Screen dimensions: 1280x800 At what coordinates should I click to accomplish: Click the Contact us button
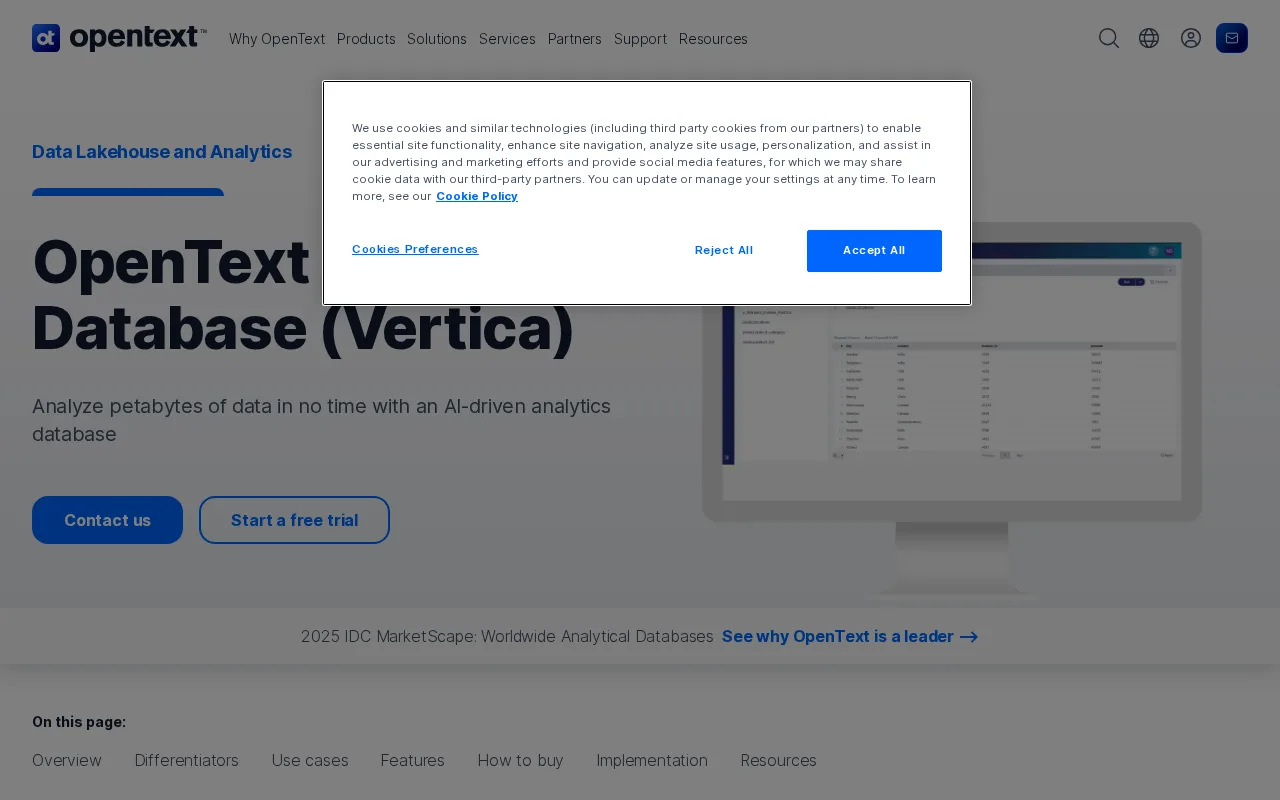[107, 520]
